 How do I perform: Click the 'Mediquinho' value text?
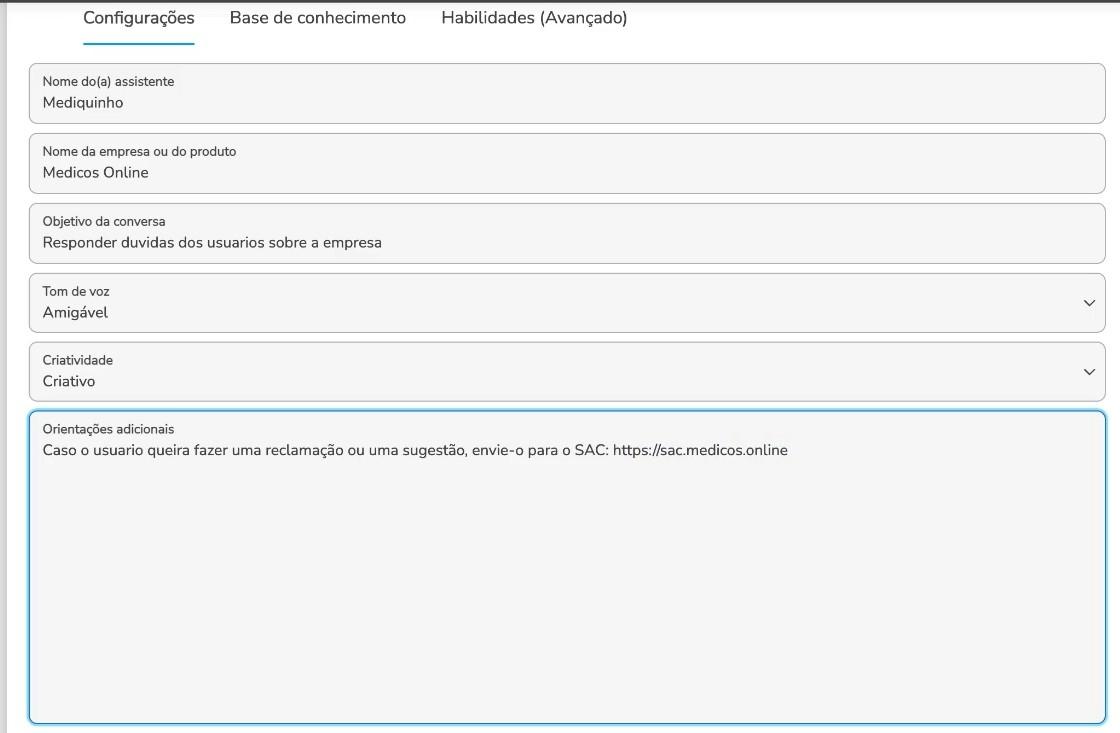83,103
